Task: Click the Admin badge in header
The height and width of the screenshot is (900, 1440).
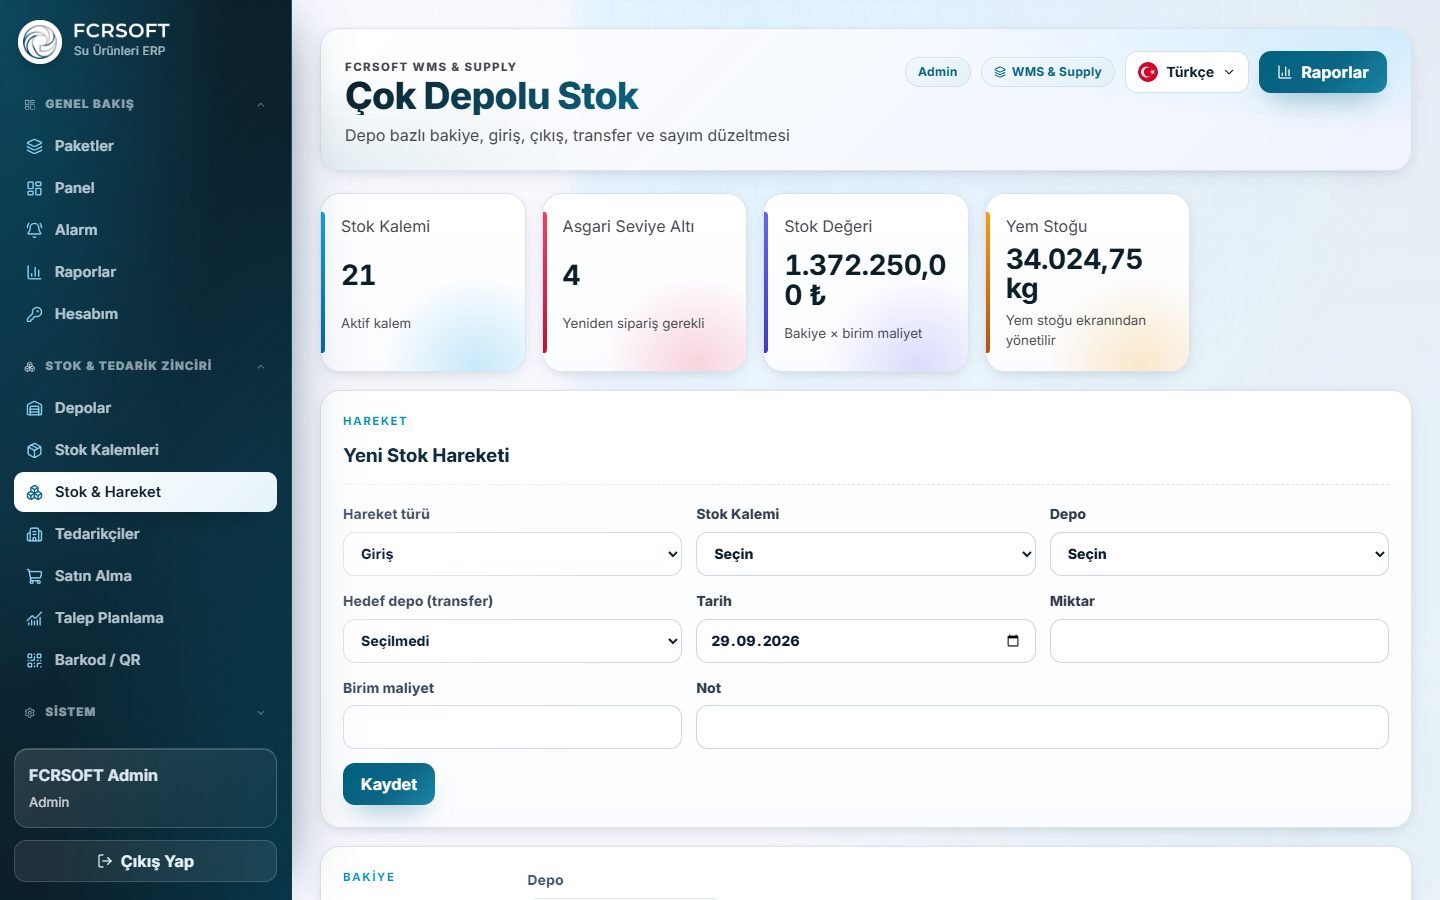Action: [x=938, y=72]
